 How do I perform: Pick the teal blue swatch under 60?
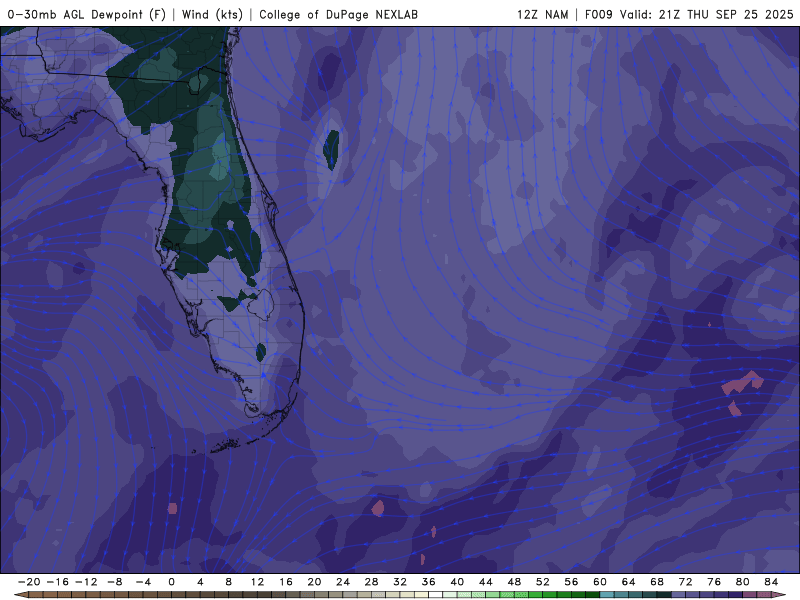pyautogui.click(x=607, y=595)
